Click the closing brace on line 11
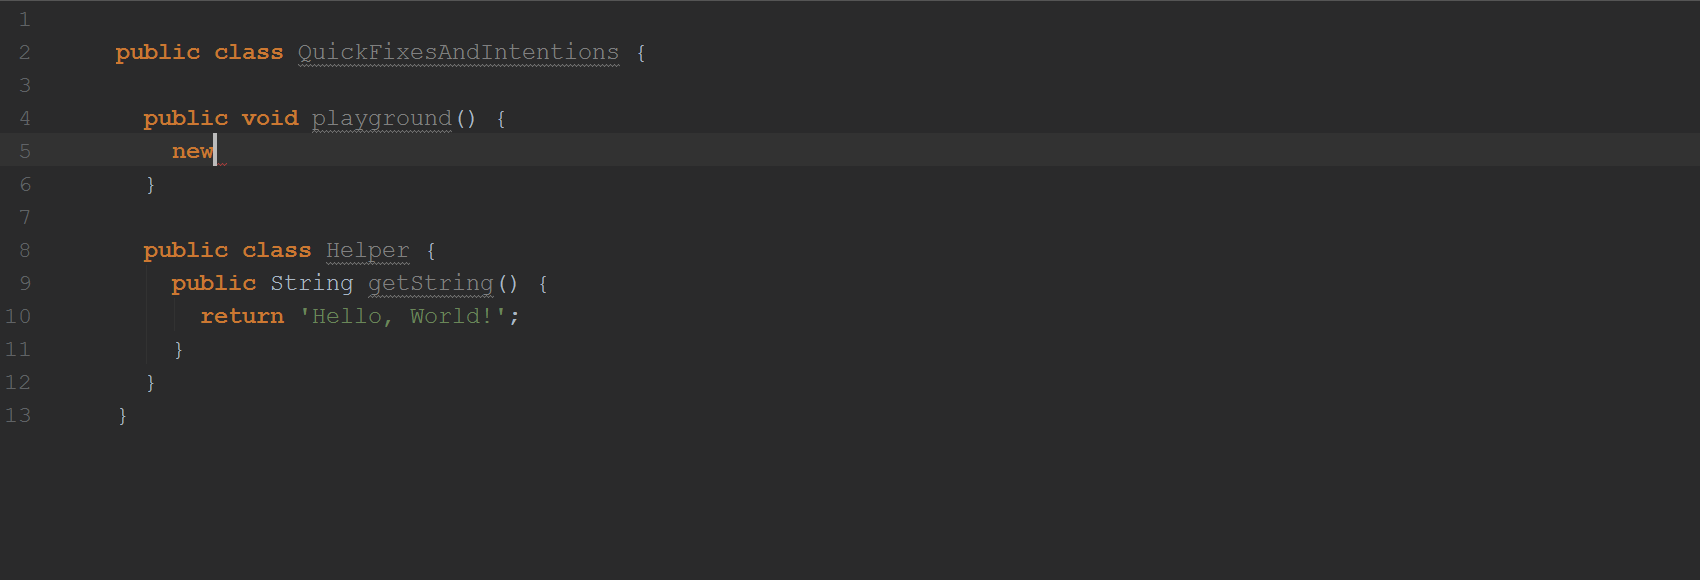1700x580 pixels. point(179,349)
